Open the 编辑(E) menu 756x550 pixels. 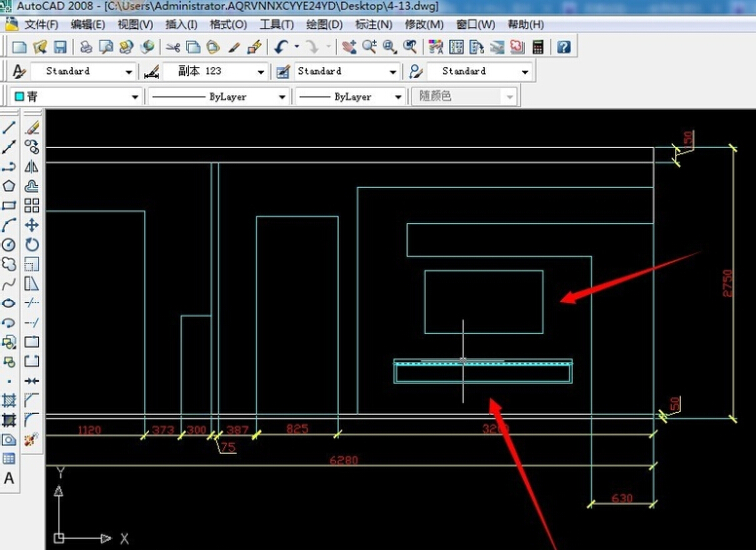point(88,25)
